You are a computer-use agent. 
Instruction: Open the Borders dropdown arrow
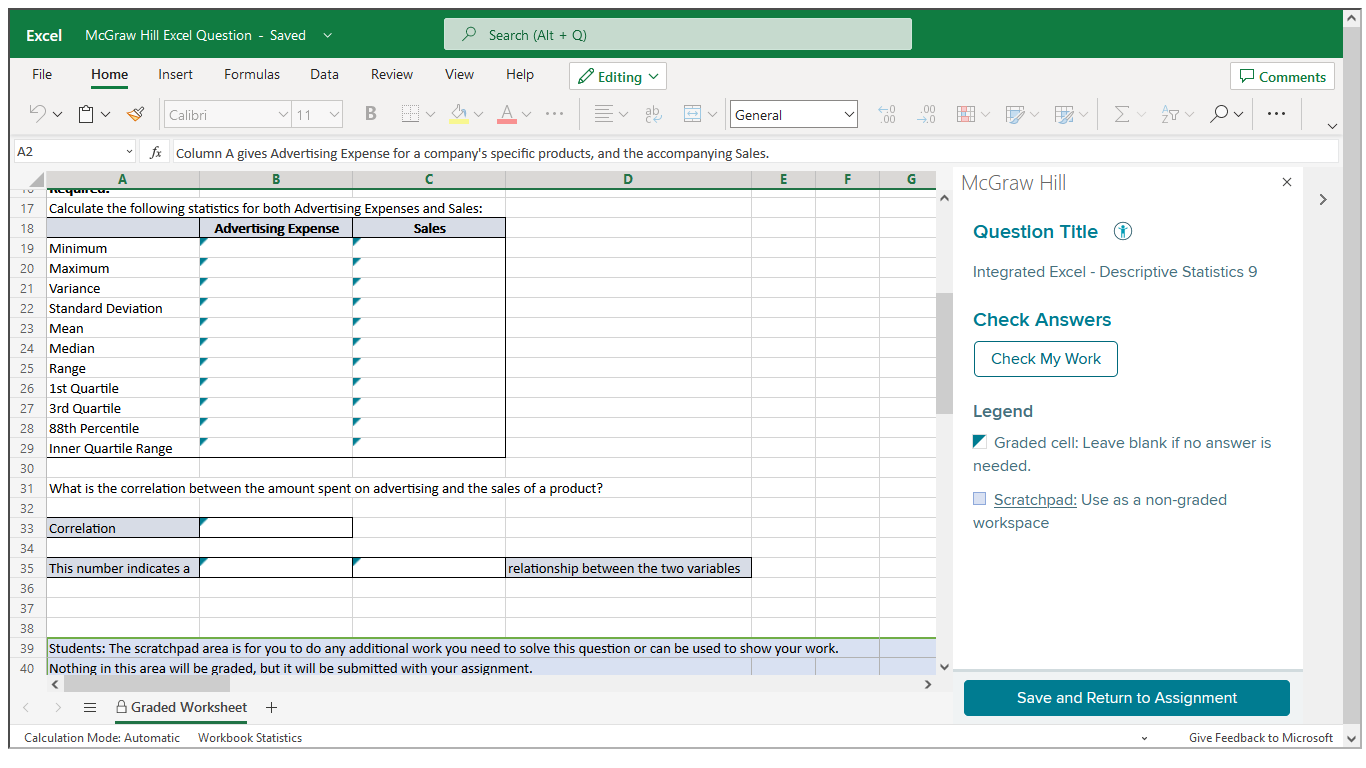point(427,113)
